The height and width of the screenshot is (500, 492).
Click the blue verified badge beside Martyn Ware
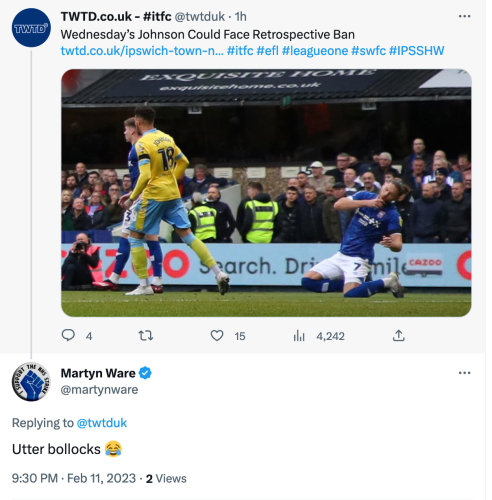coord(145,373)
